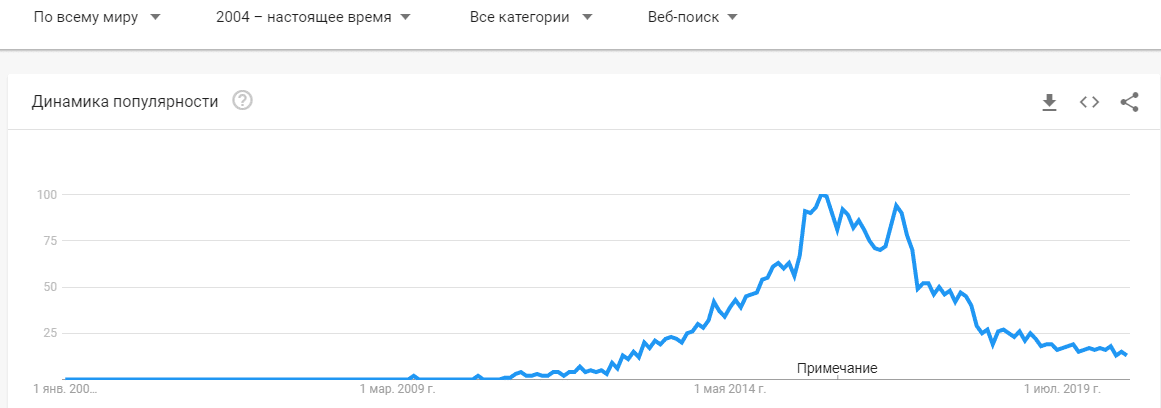The width and height of the screenshot is (1161, 408).
Task: Click the Примечание note marker
Action: 837,368
